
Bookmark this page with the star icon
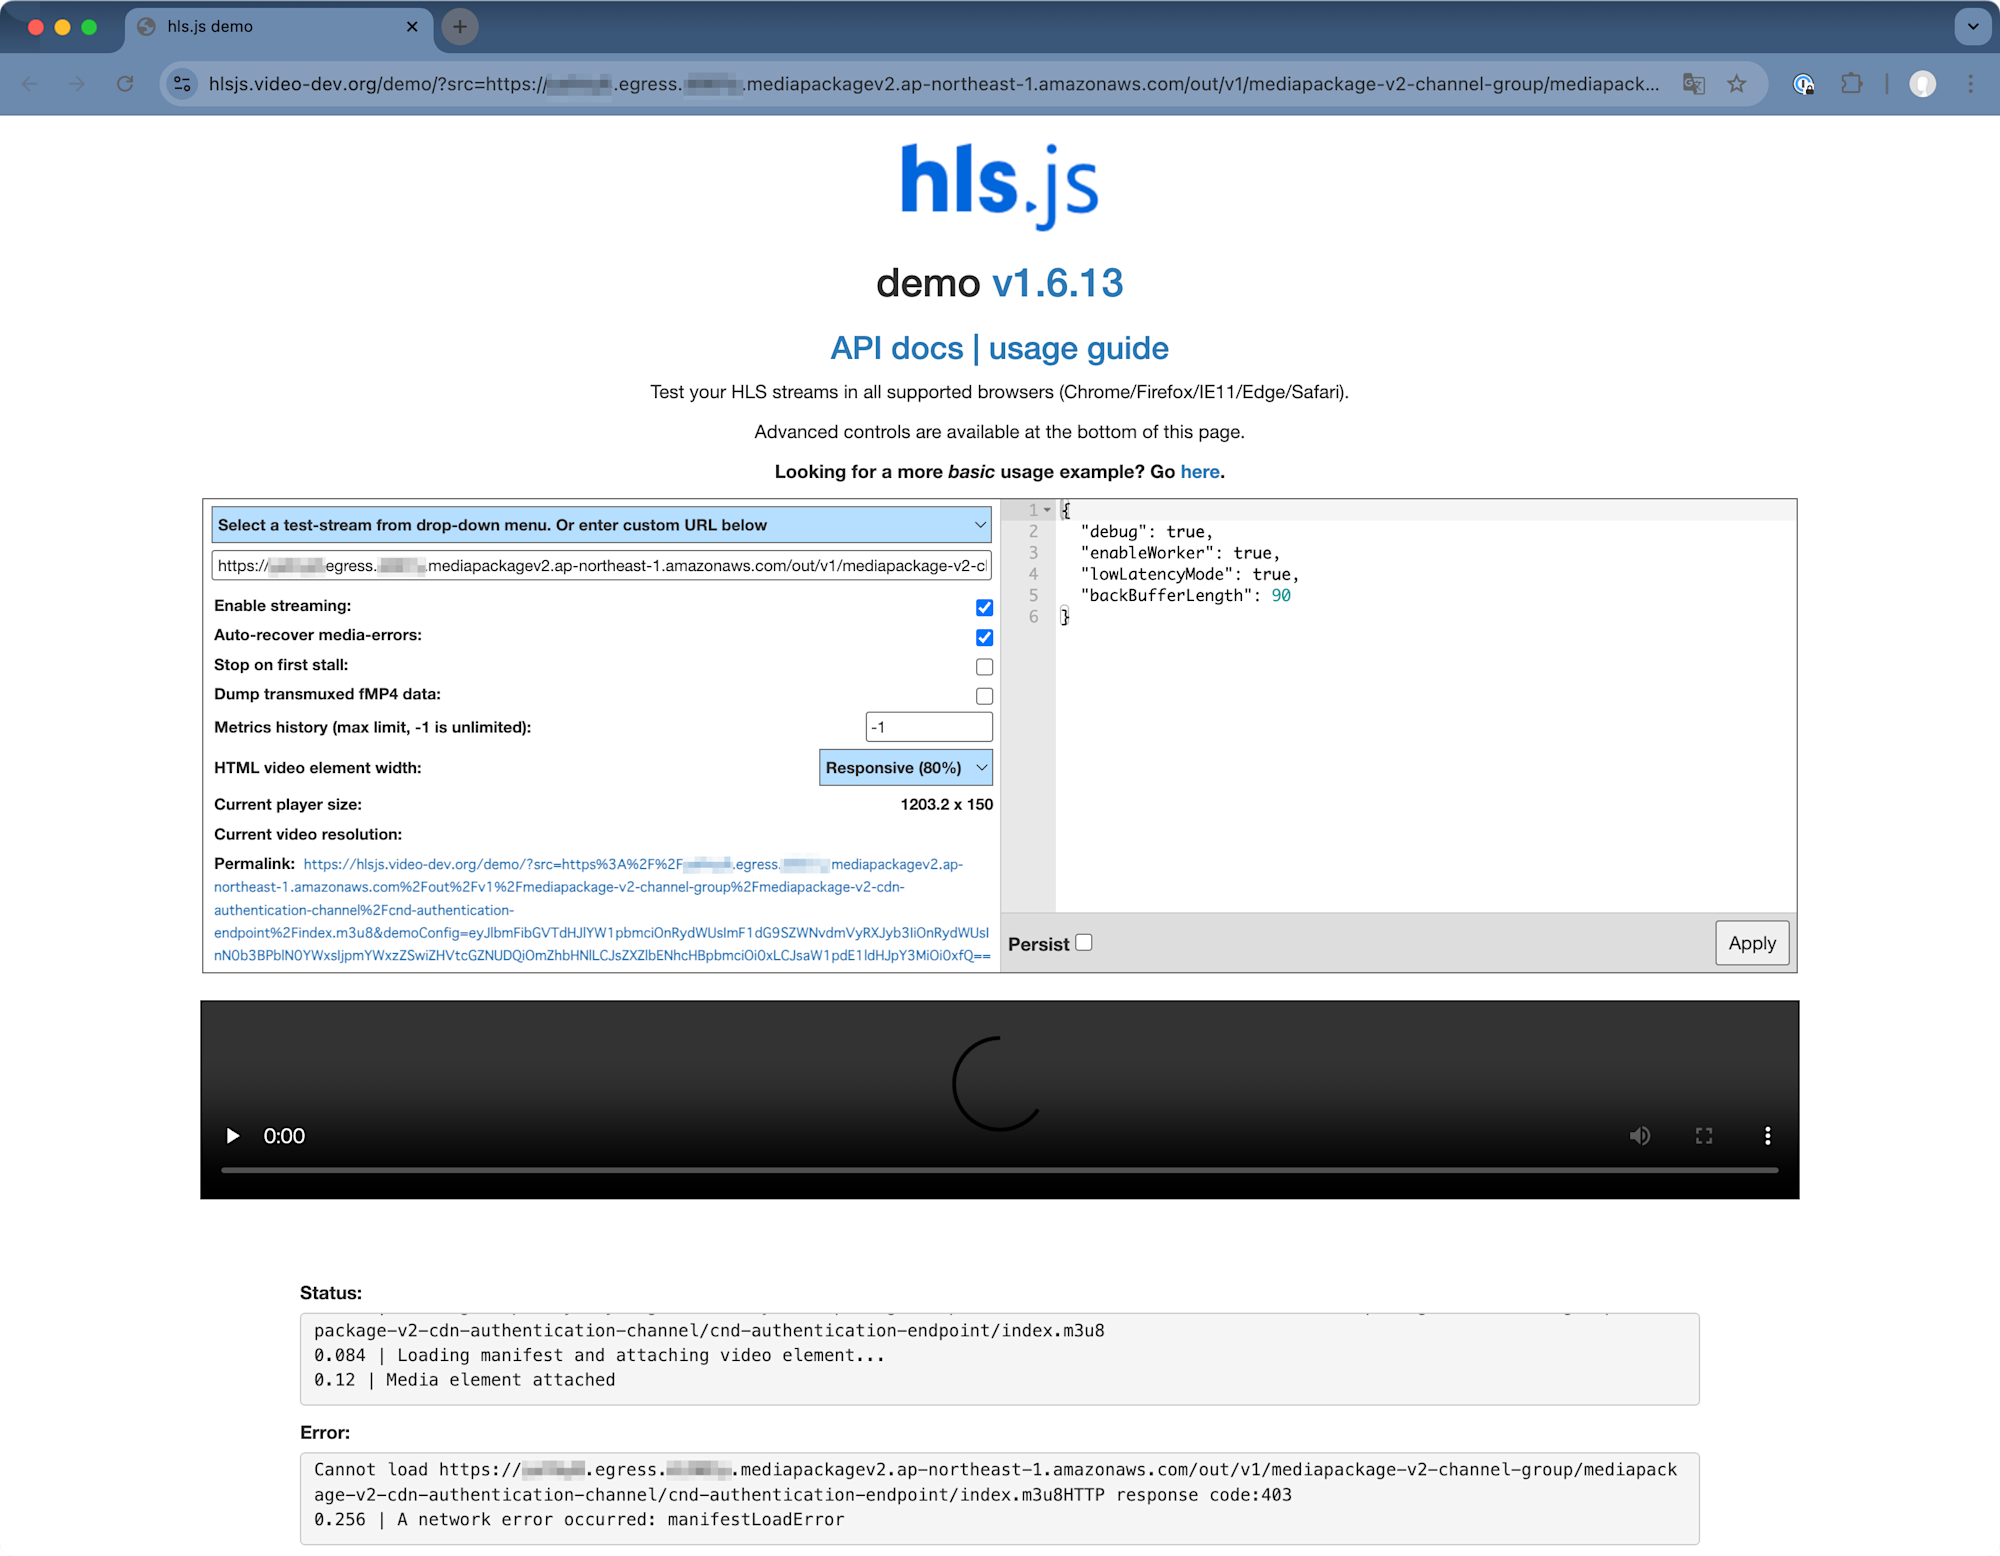(1737, 84)
